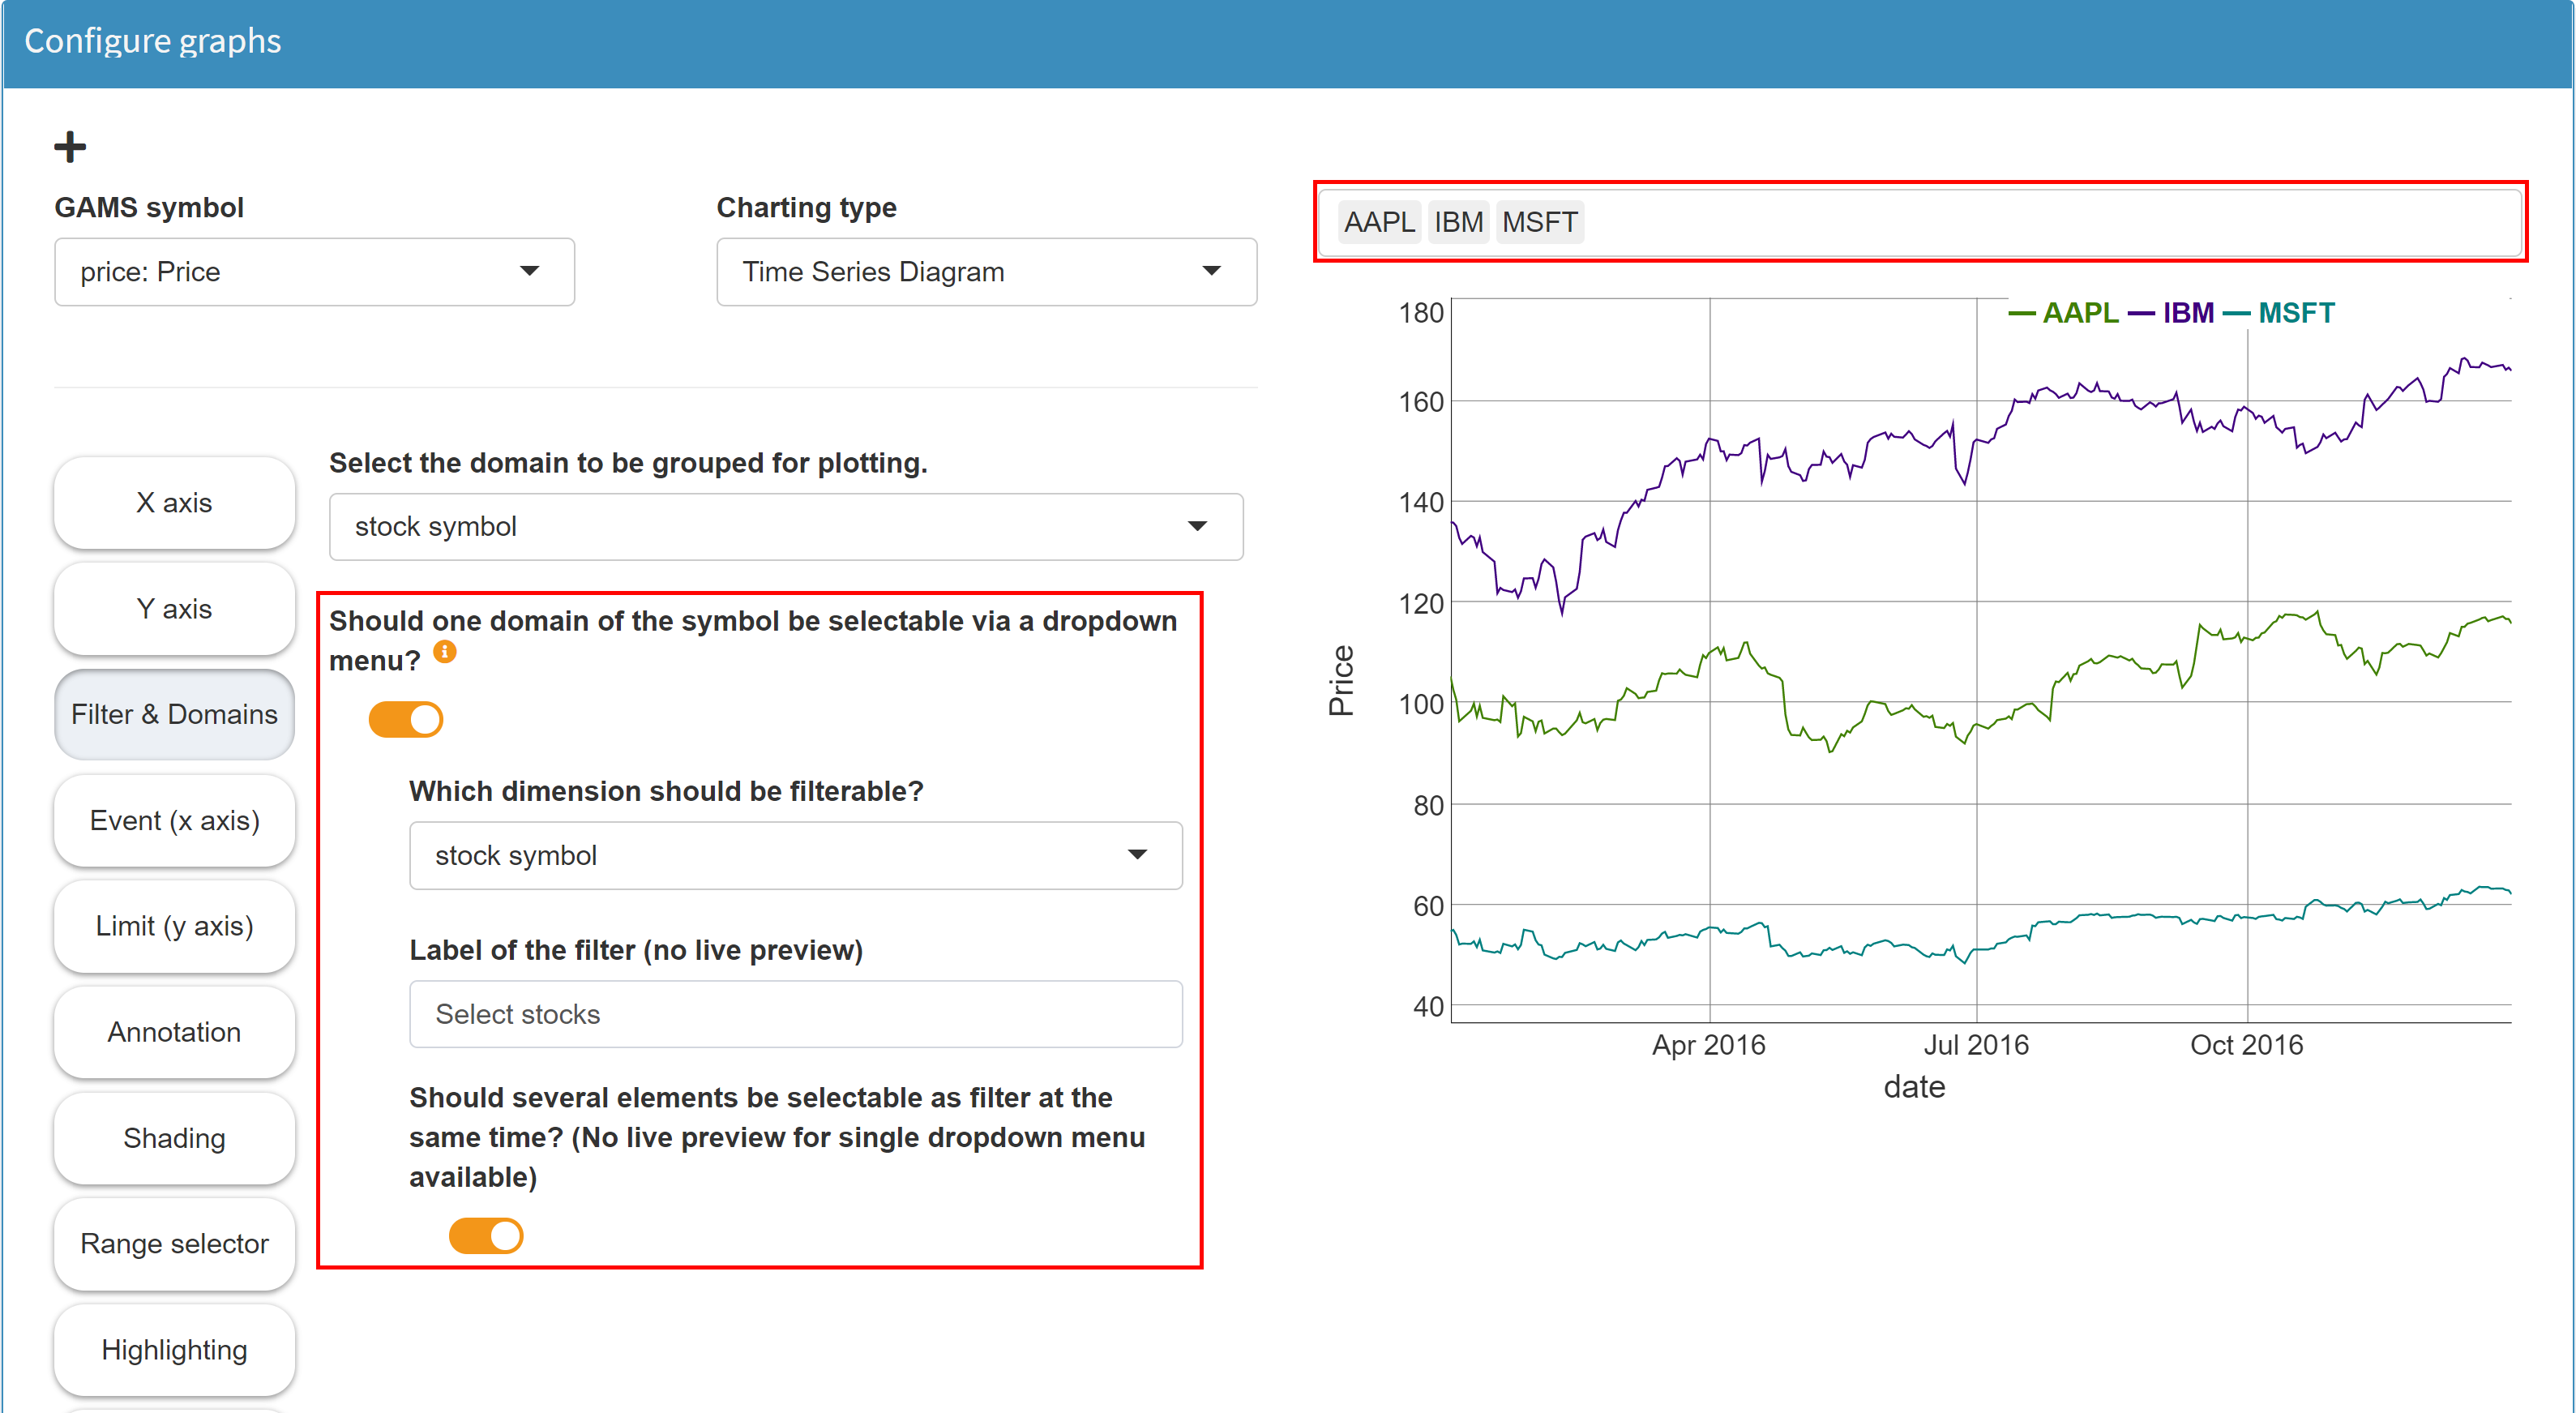
Task: Expand the domain grouping dropdown set to stock symbol
Action: (x=786, y=527)
